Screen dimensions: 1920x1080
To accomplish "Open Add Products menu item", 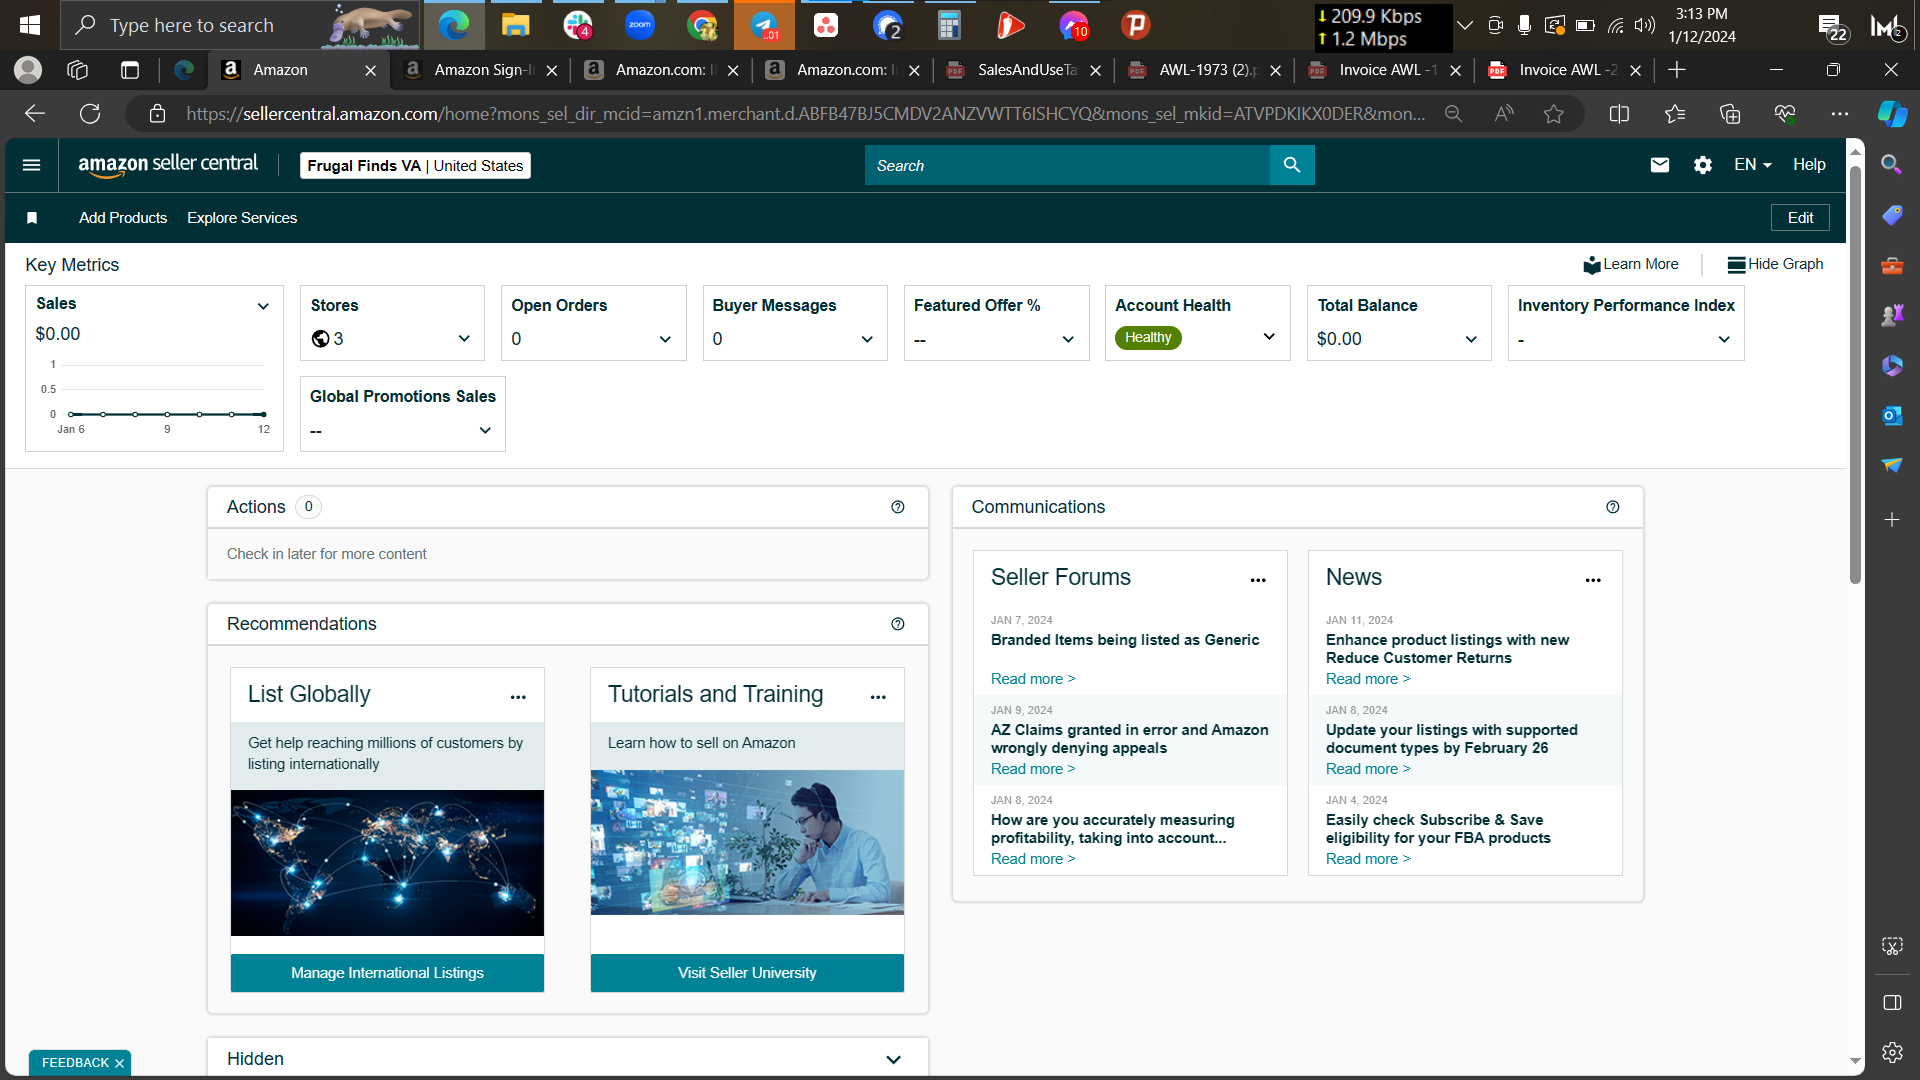I will tap(123, 218).
